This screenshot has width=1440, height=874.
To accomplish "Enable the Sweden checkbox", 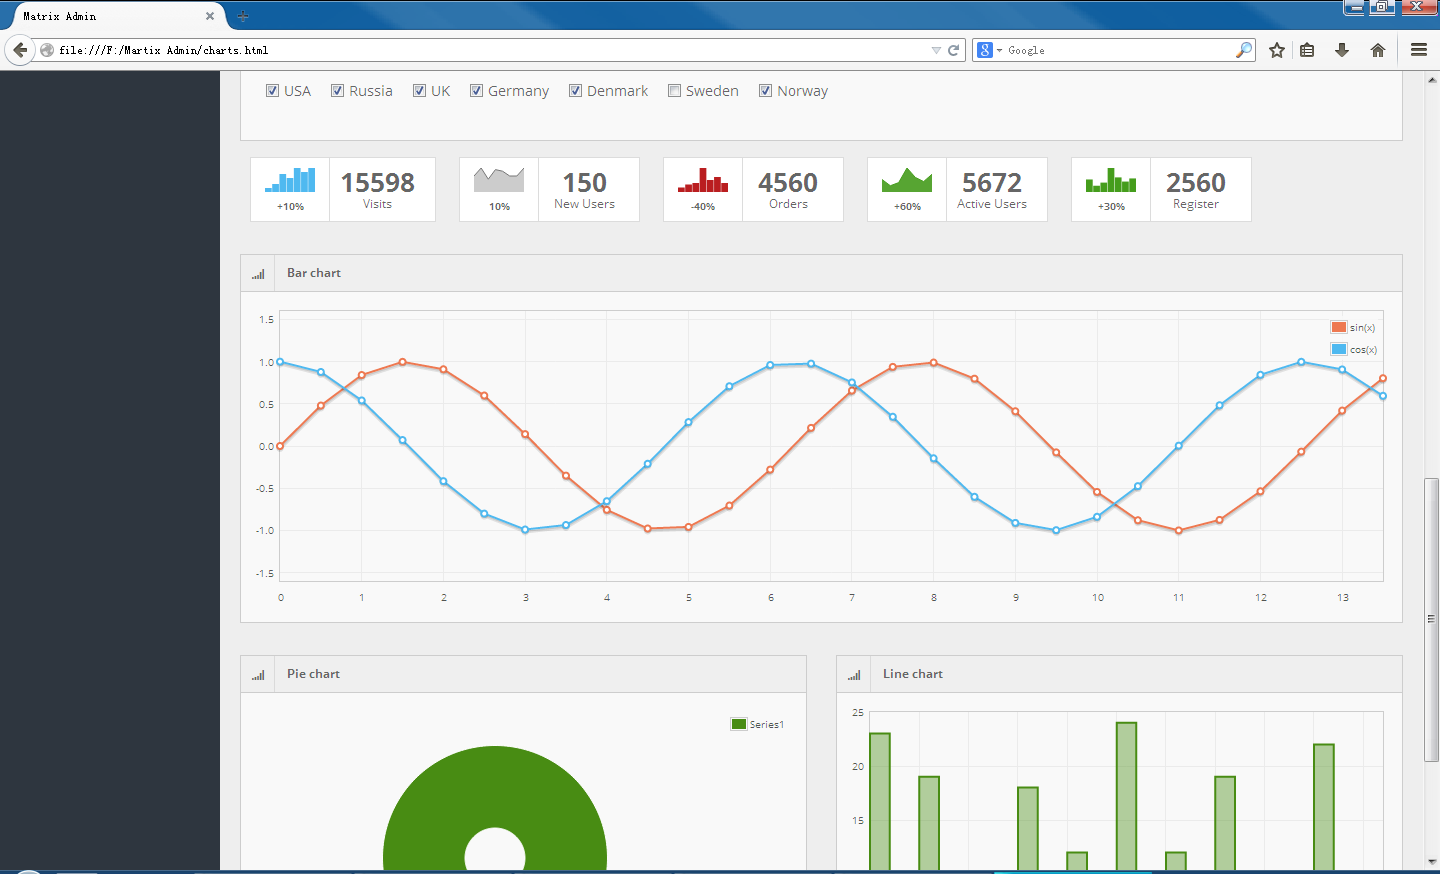I will pos(675,91).
